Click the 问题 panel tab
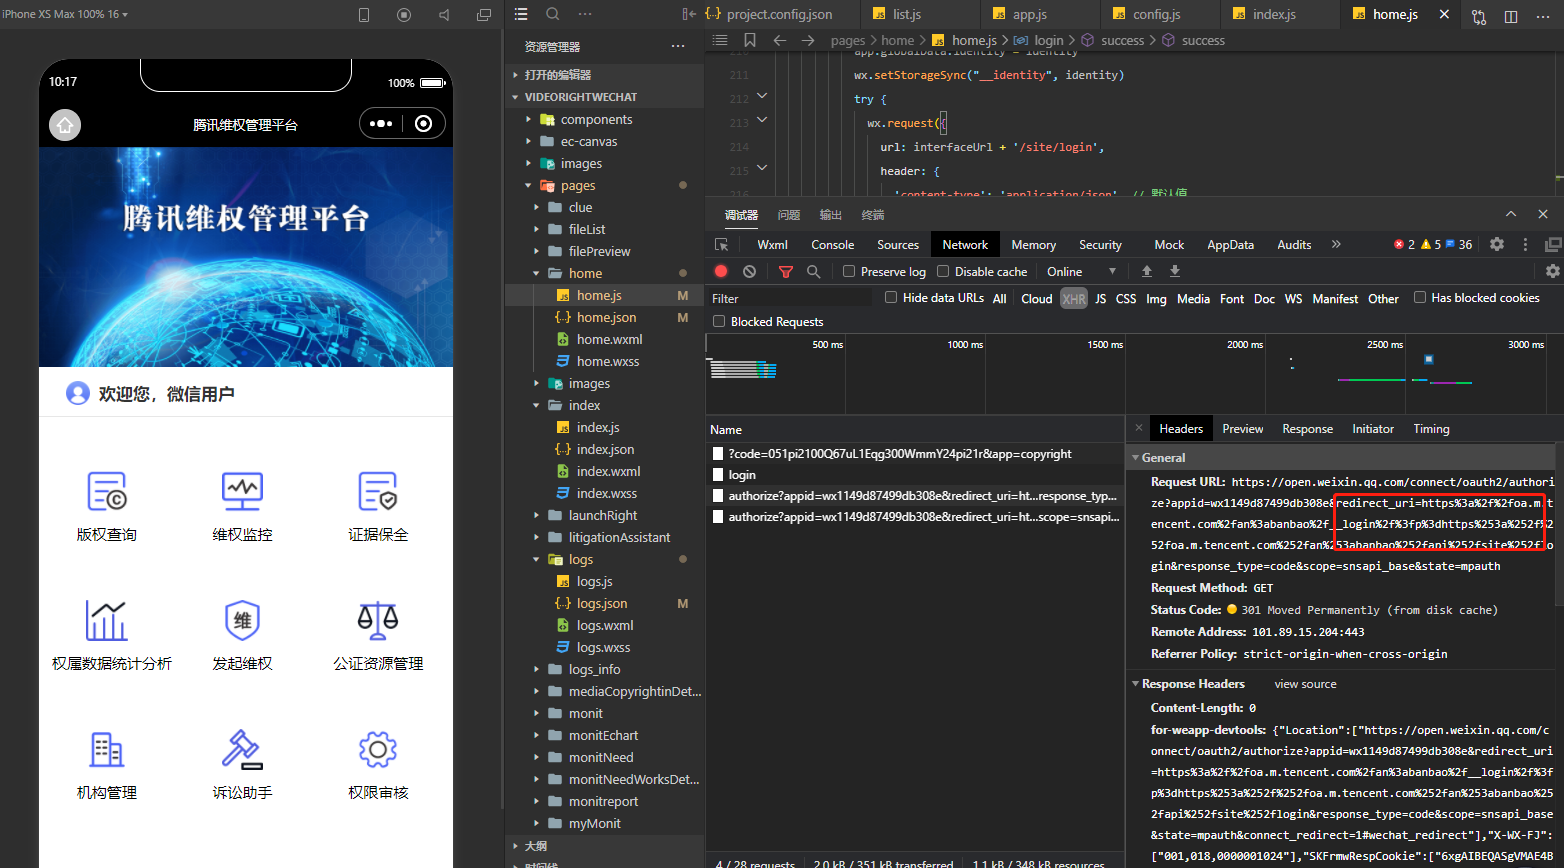Viewport: 1564px width, 868px height. (789, 215)
